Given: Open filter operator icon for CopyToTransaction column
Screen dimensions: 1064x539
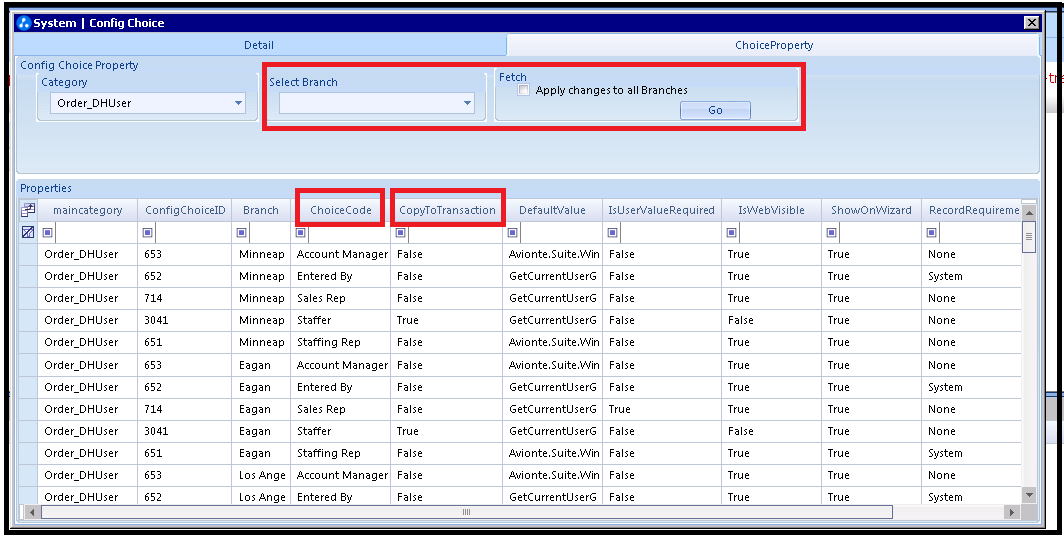Looking at the screenshot, I should pos(400,233).
